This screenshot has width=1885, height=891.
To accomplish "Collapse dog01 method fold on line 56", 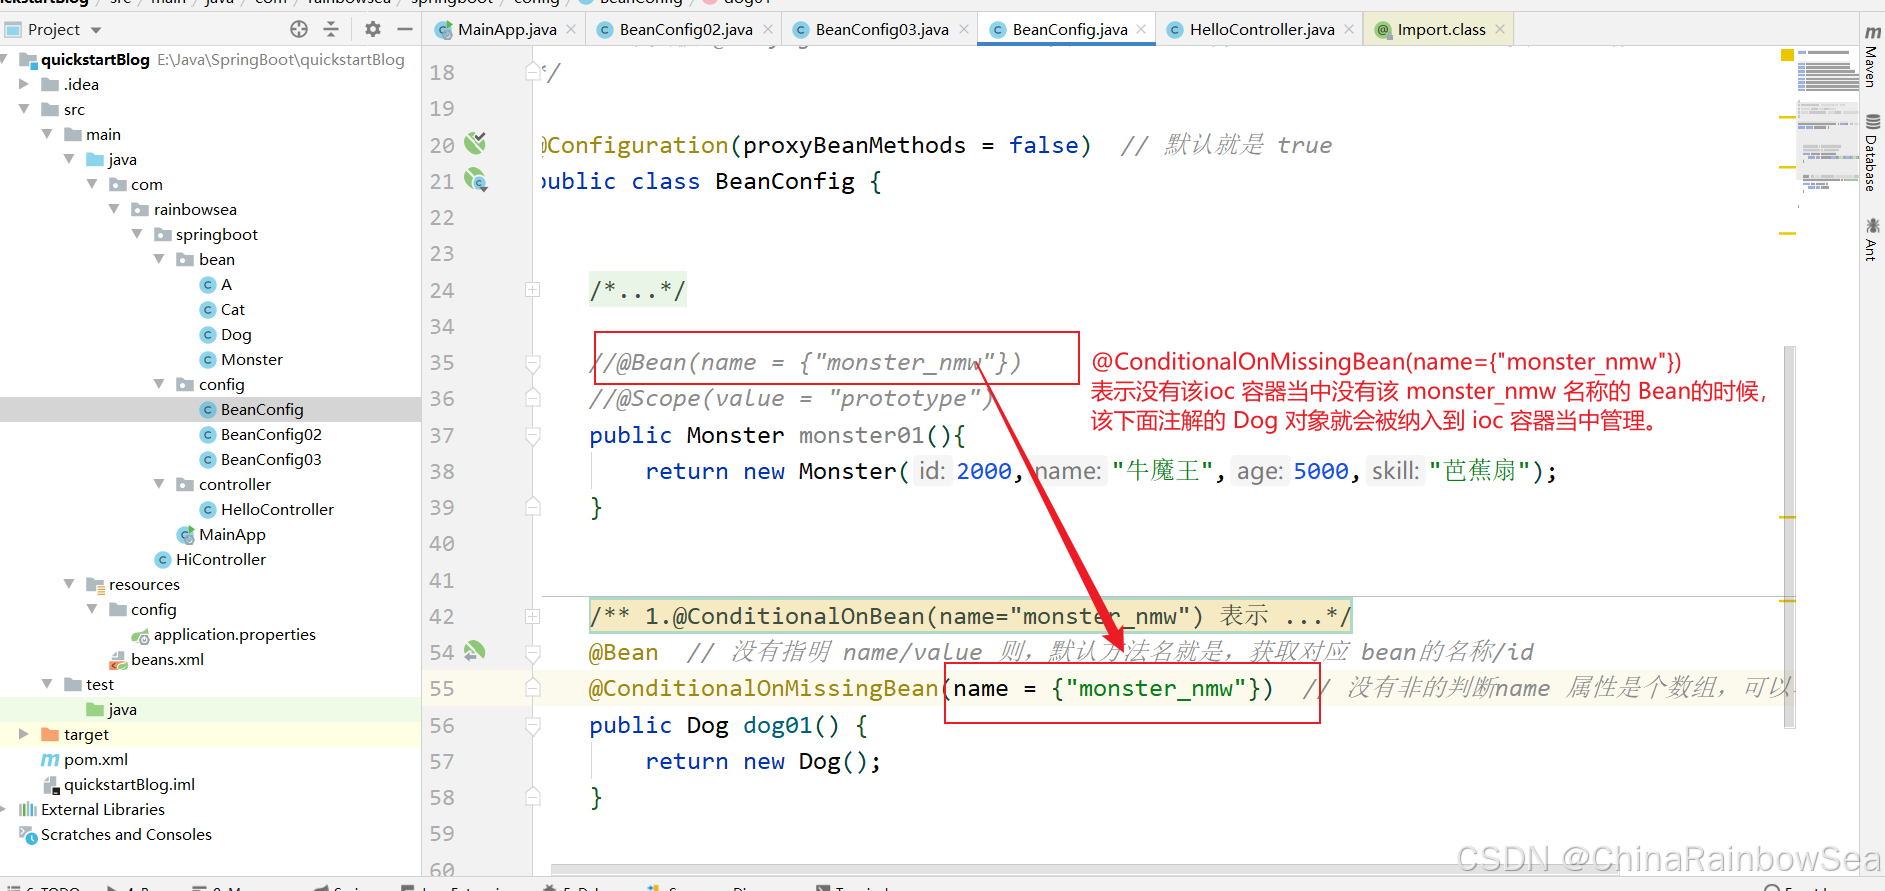I will click(533, 725).
